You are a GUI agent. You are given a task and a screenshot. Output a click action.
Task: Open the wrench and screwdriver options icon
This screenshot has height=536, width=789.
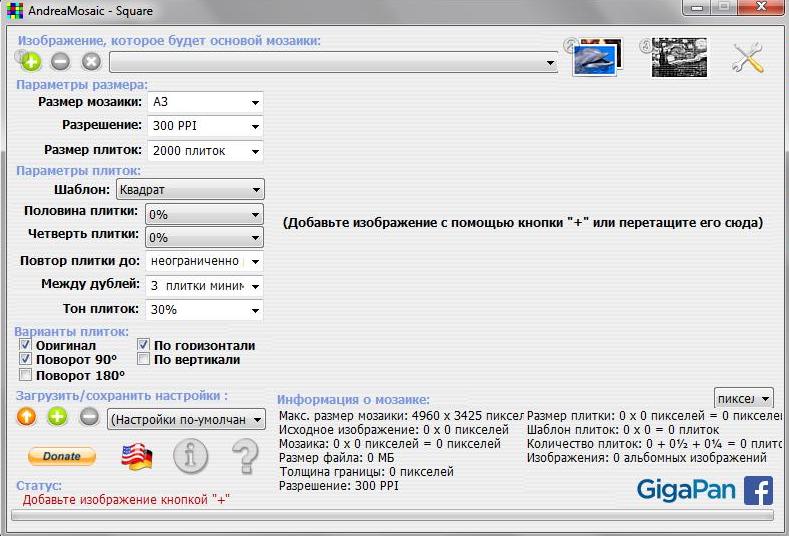(748, 58)
